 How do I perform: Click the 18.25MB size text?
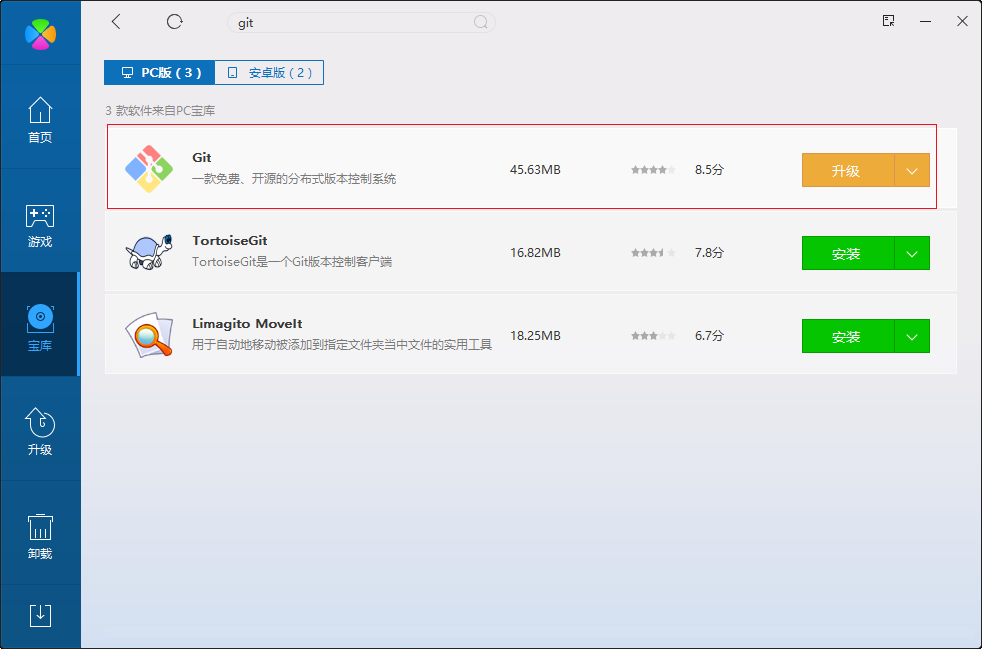pyautogui.click(x=535, y=336)
